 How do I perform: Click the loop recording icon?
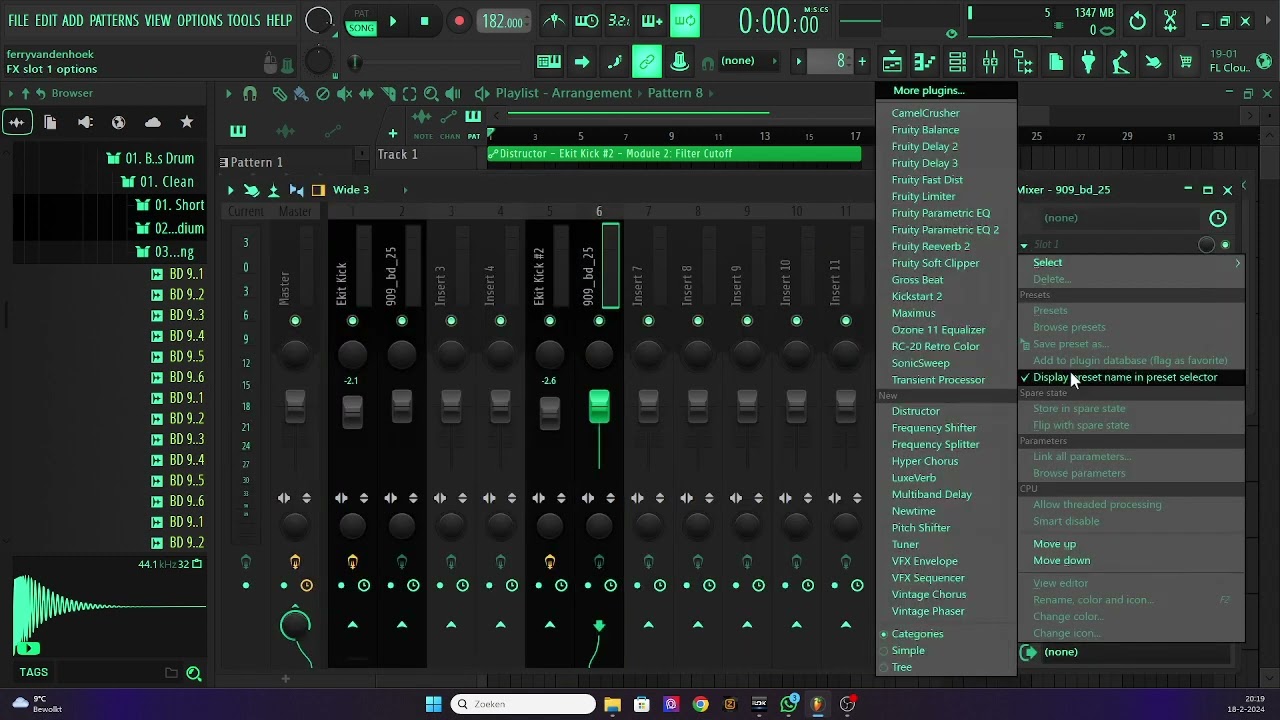tap(685, 21)
